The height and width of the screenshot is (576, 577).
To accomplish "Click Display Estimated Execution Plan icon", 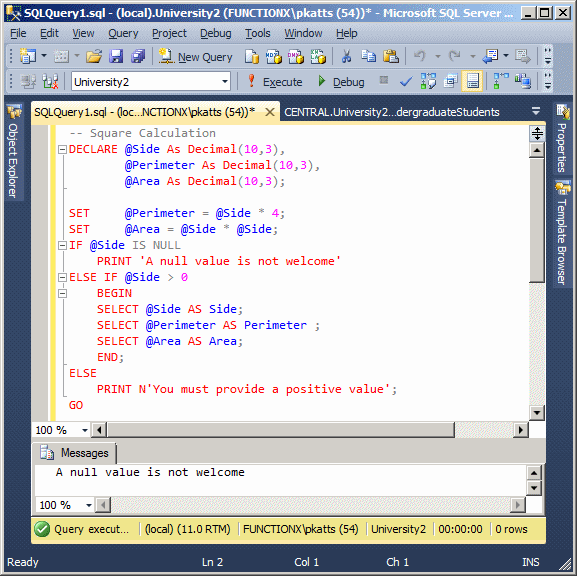I will pyautogui.click(x=428, y=81).
